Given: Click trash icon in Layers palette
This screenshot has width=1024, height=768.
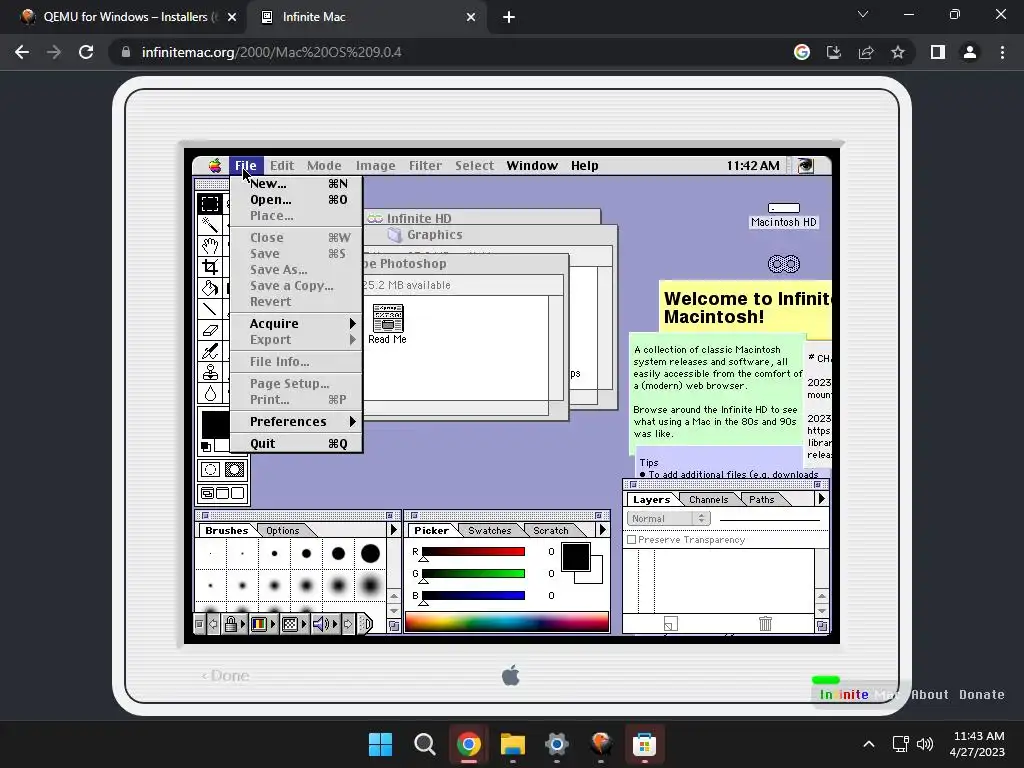Looking at the screenshot, I should 765,624.
